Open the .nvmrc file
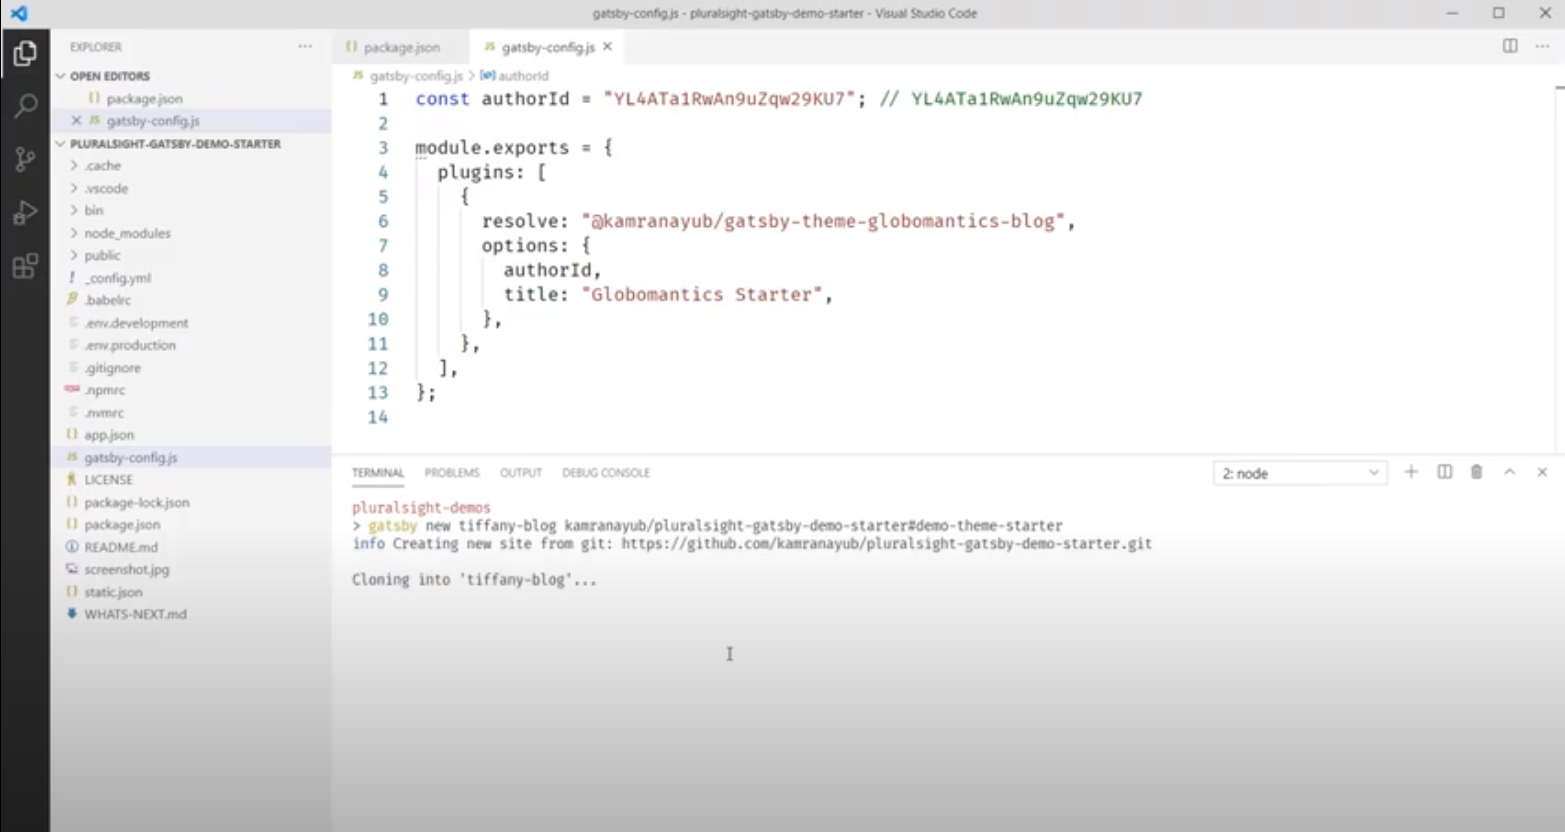 click(x=104, y=413)
